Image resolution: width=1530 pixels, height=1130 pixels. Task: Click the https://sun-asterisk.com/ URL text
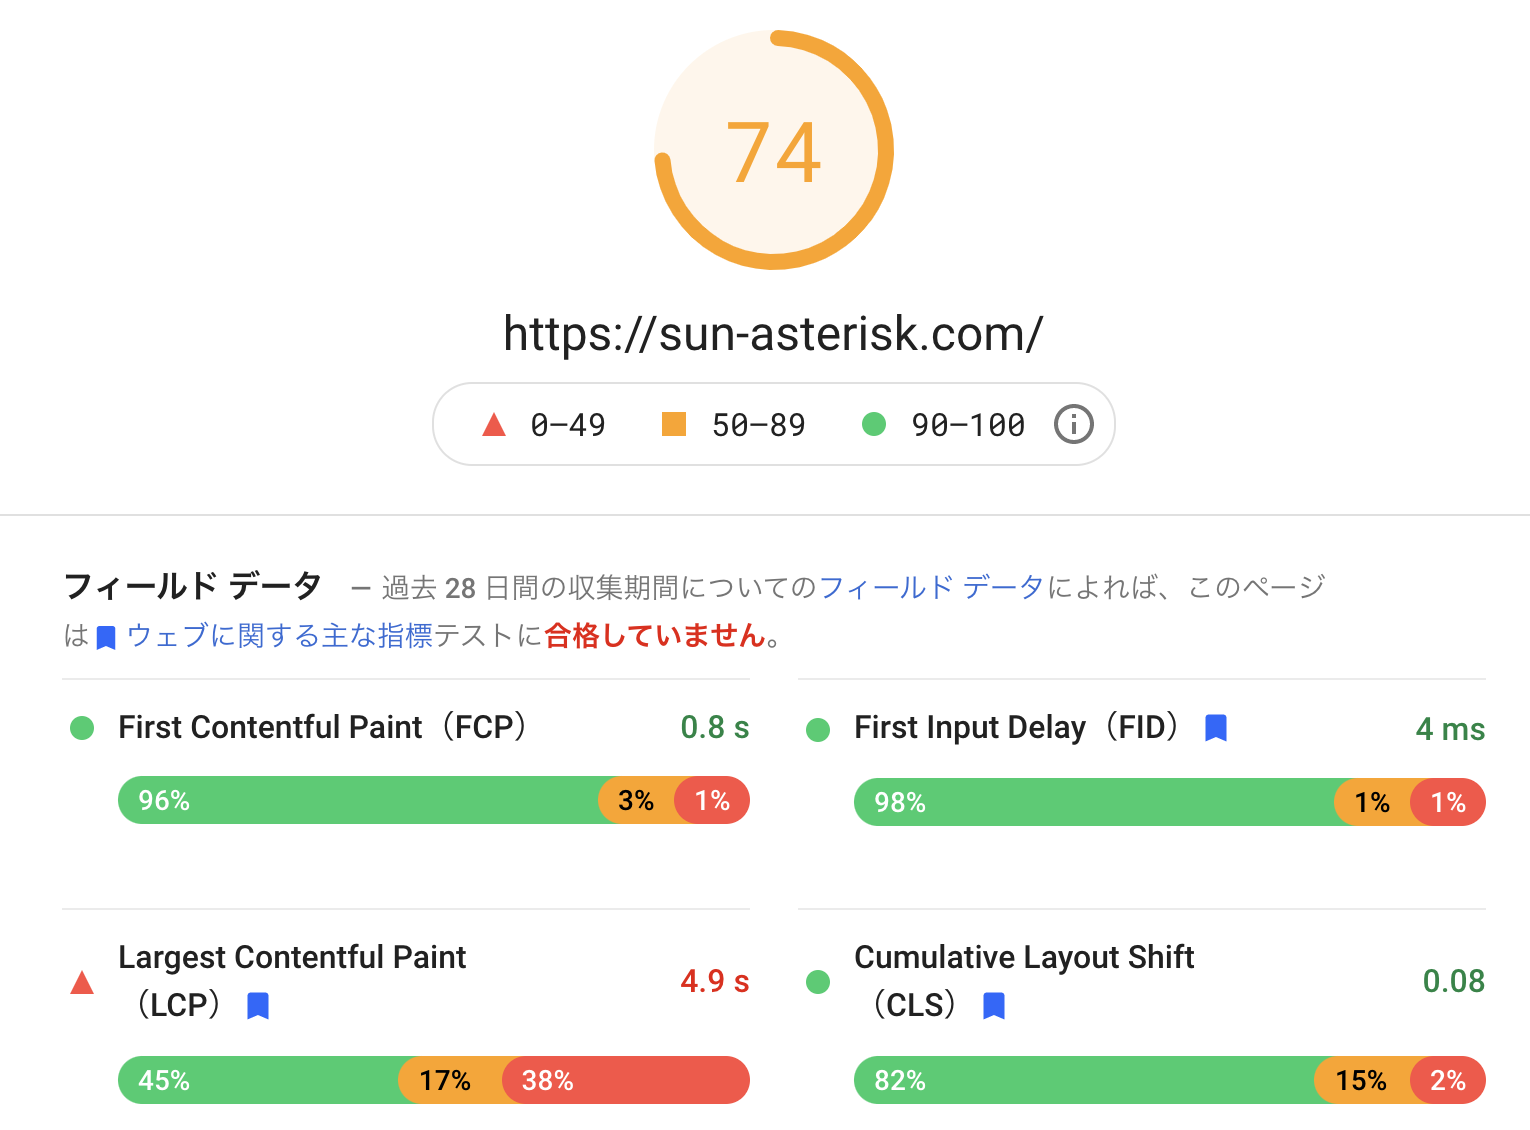coord(773,334)
